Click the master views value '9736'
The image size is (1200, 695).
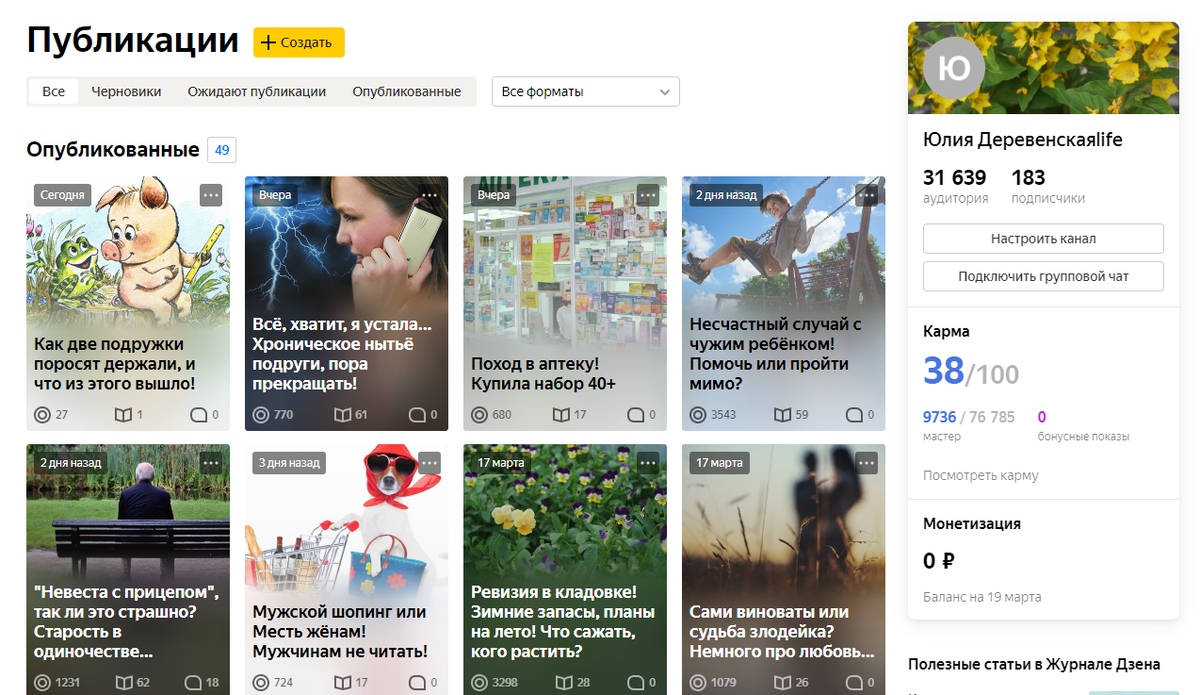click(x=940, y=417)
